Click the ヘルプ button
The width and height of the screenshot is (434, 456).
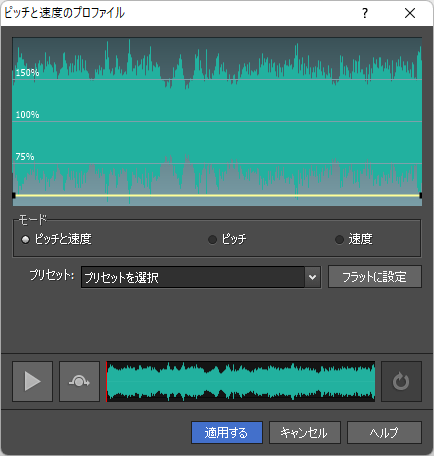click(384, 433)
